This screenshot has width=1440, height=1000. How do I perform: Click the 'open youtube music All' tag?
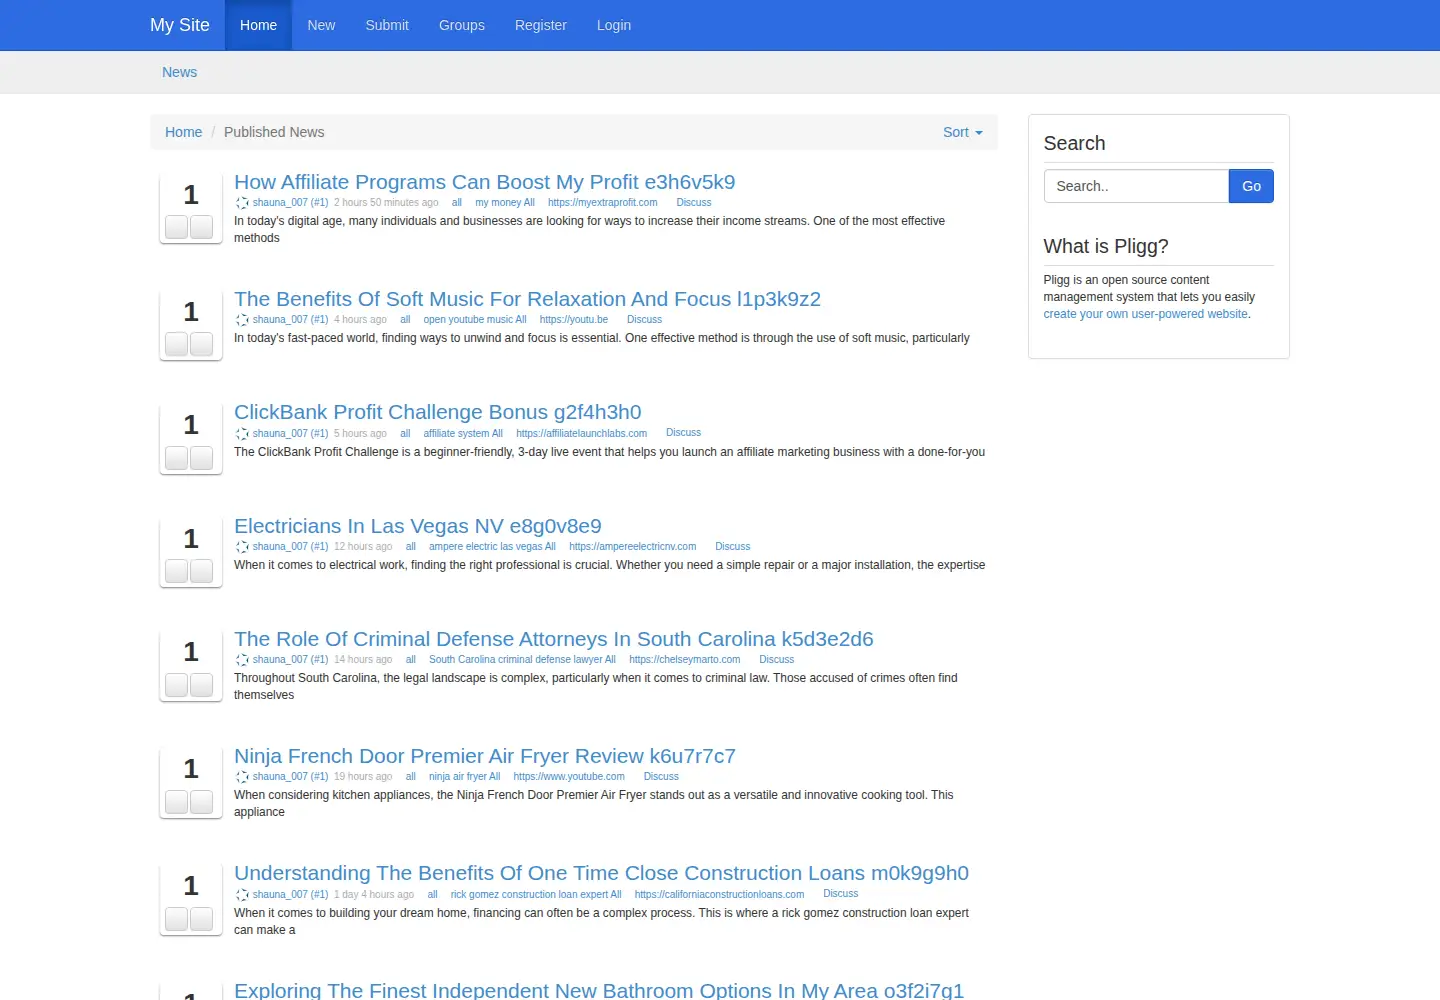click(x=475, y=320)
